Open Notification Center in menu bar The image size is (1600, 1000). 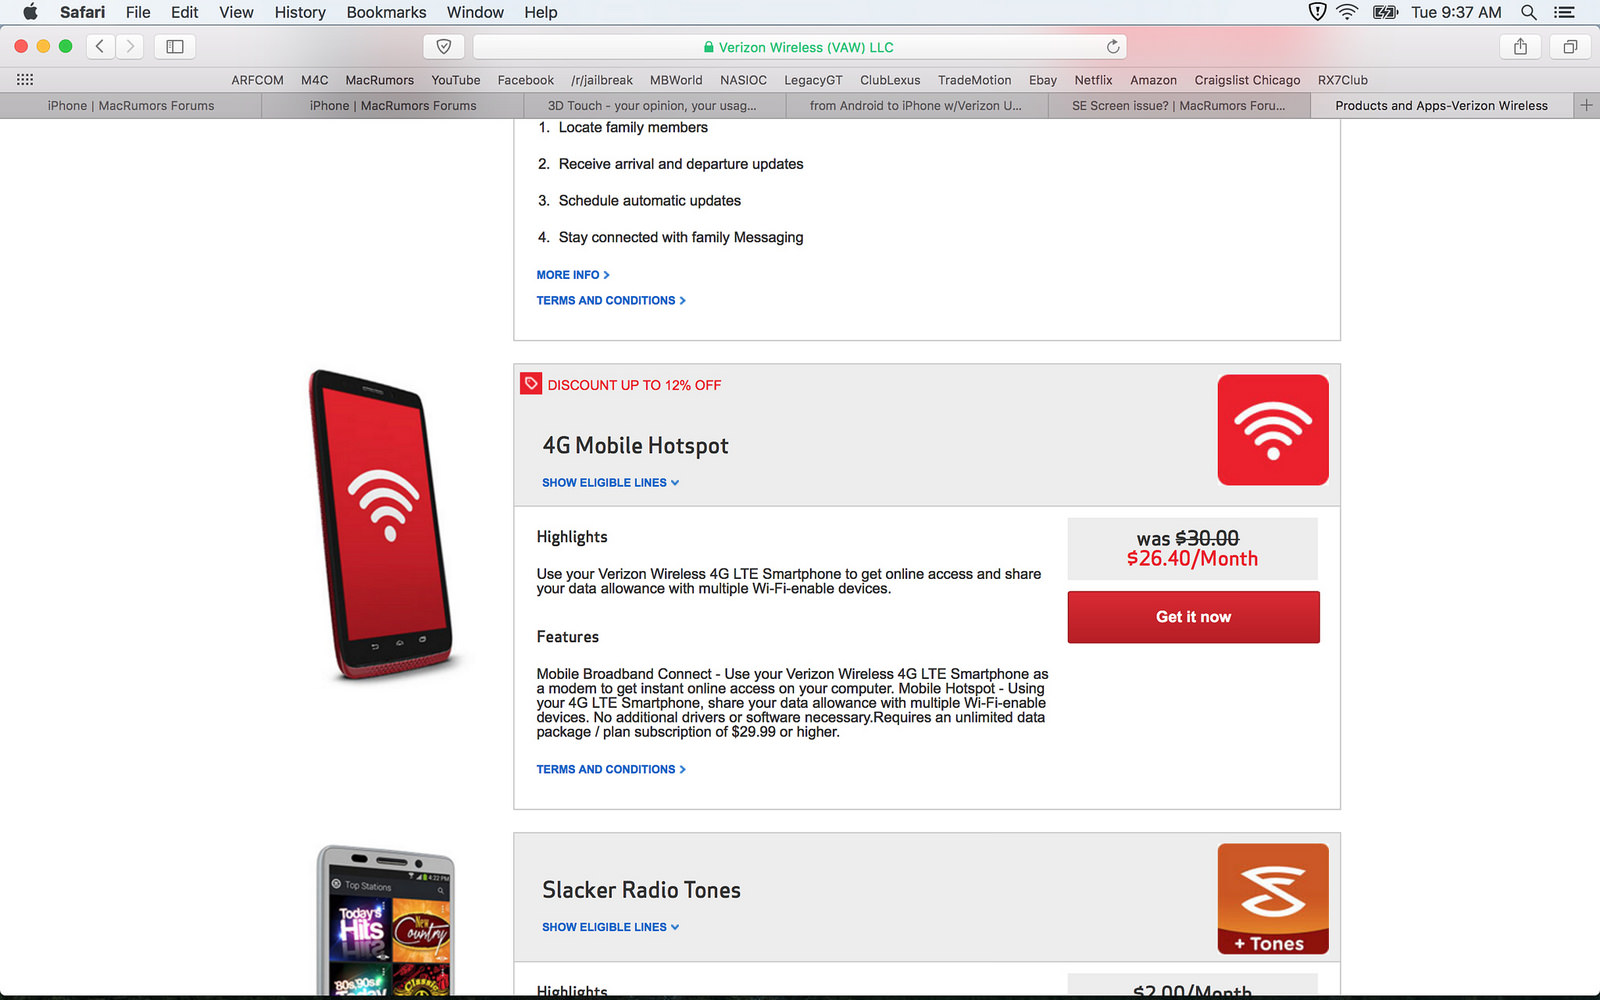(x=1564, y=12)
